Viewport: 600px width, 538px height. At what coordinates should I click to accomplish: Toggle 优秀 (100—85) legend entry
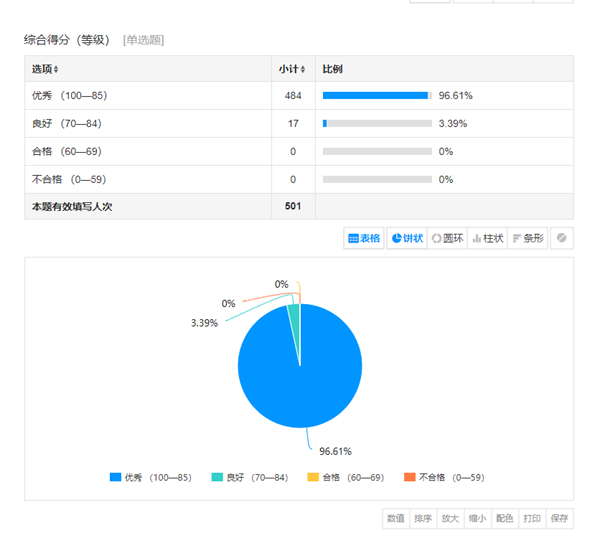(x=150, y=477)
